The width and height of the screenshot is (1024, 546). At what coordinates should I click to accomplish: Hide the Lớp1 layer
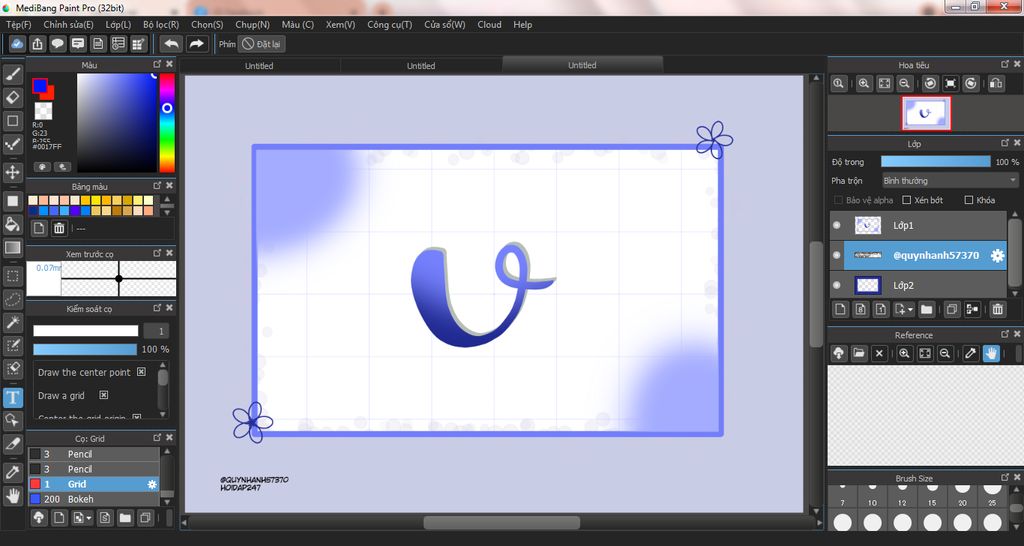pos(837,226)
